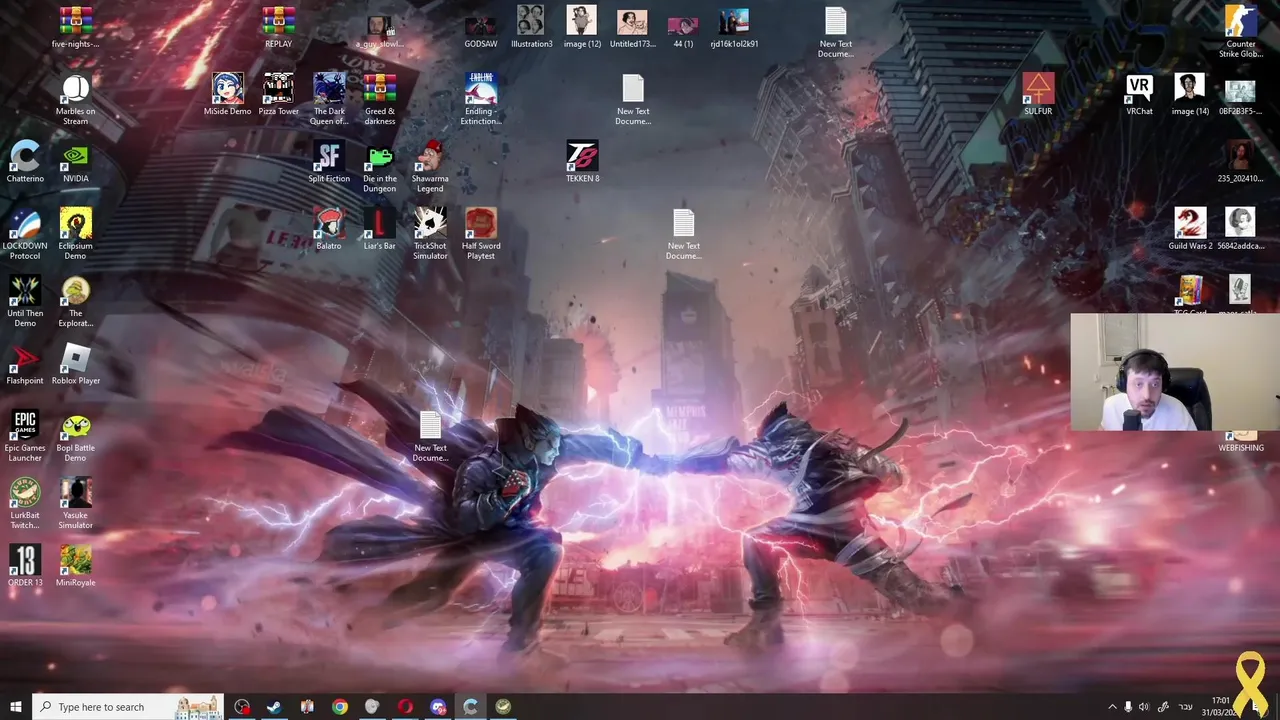This screenshot has height=720, width=1280.
Task: Launch Split Fiction from the desktop
Action: coord(329,161)
